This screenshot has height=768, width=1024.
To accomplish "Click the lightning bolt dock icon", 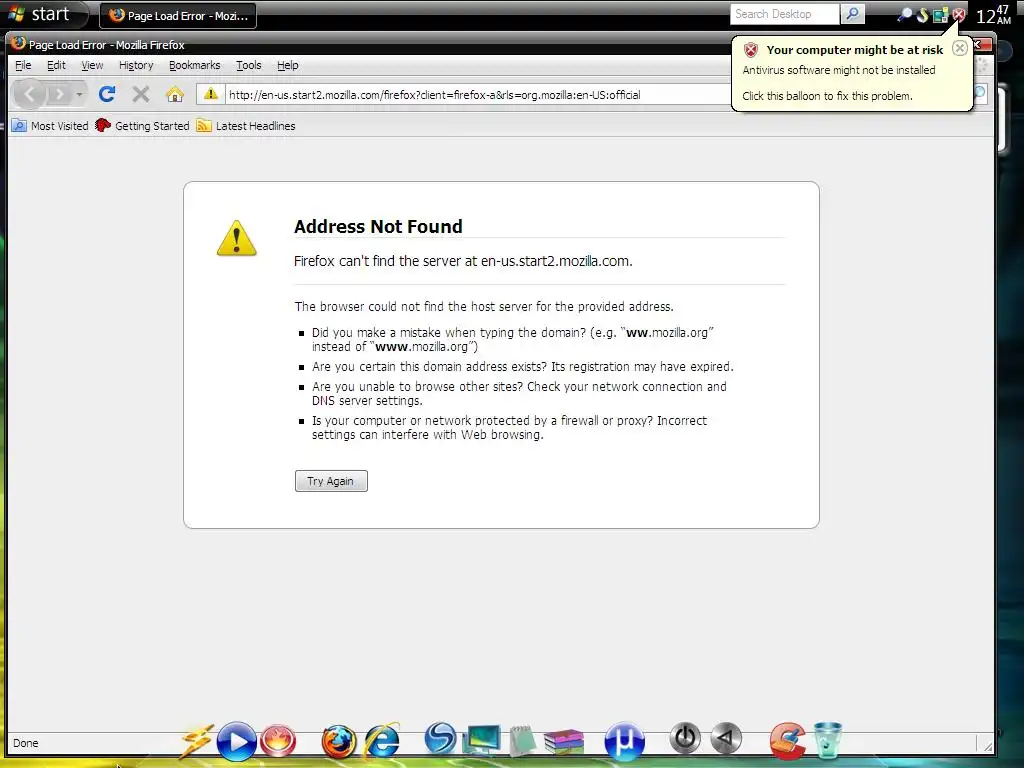I will pos(197,742).
